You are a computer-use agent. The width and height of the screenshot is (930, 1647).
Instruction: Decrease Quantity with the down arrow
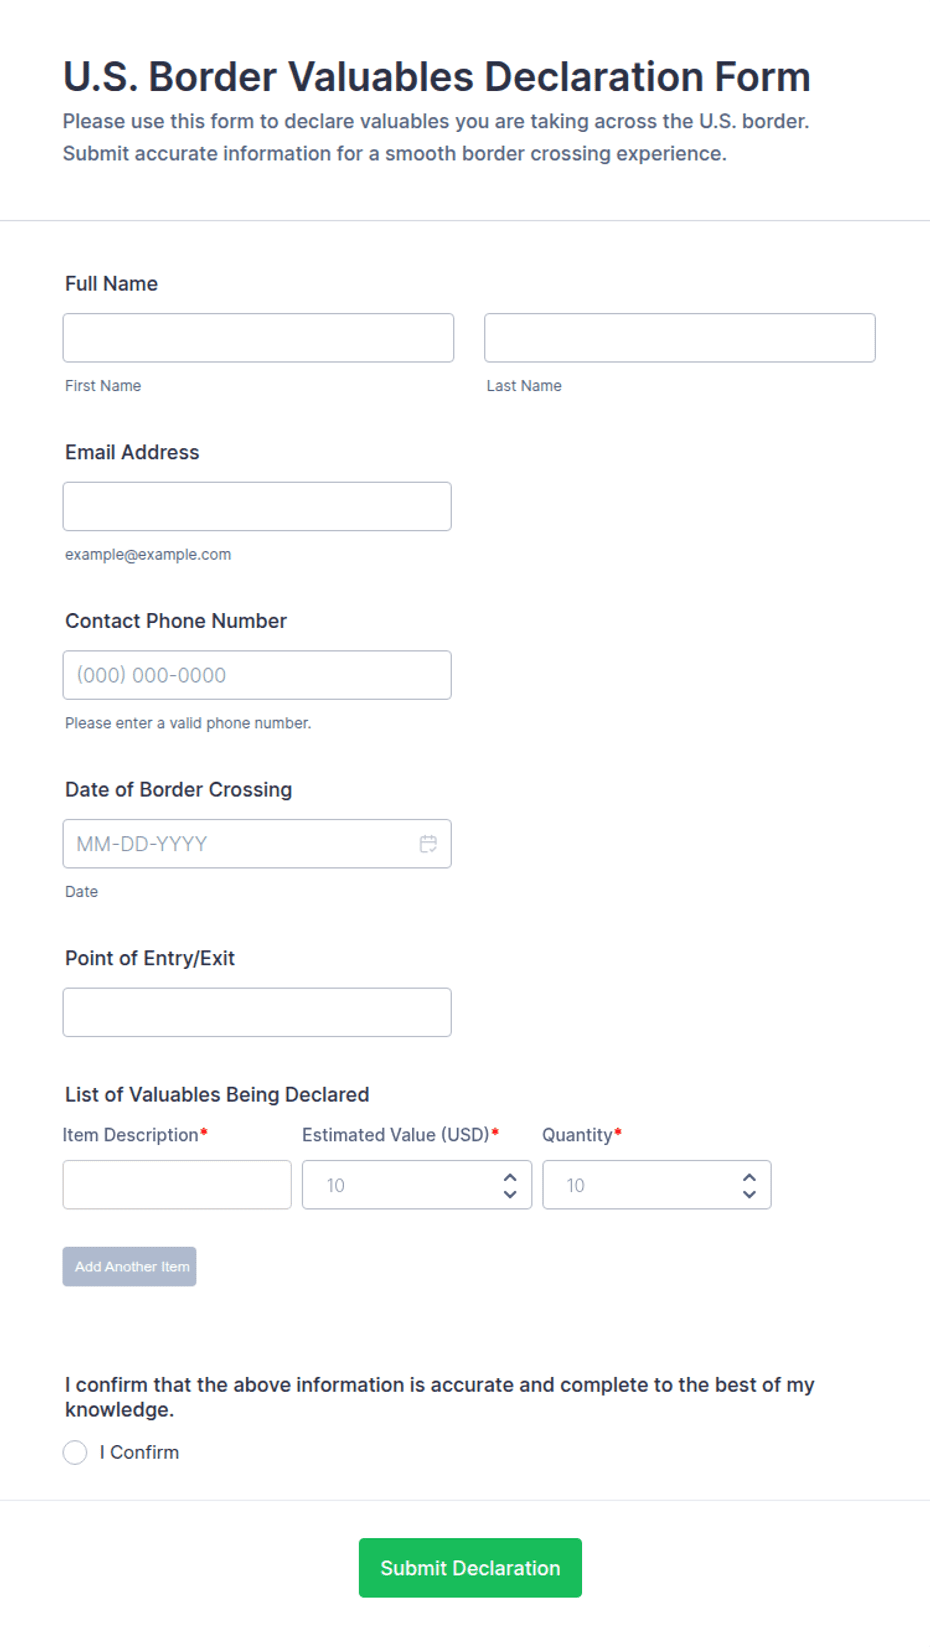749,1194
